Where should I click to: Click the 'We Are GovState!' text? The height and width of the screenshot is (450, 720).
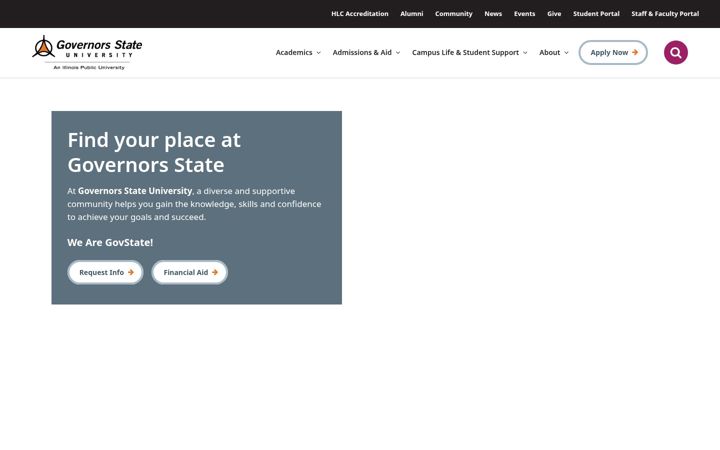tap(110, 242)
